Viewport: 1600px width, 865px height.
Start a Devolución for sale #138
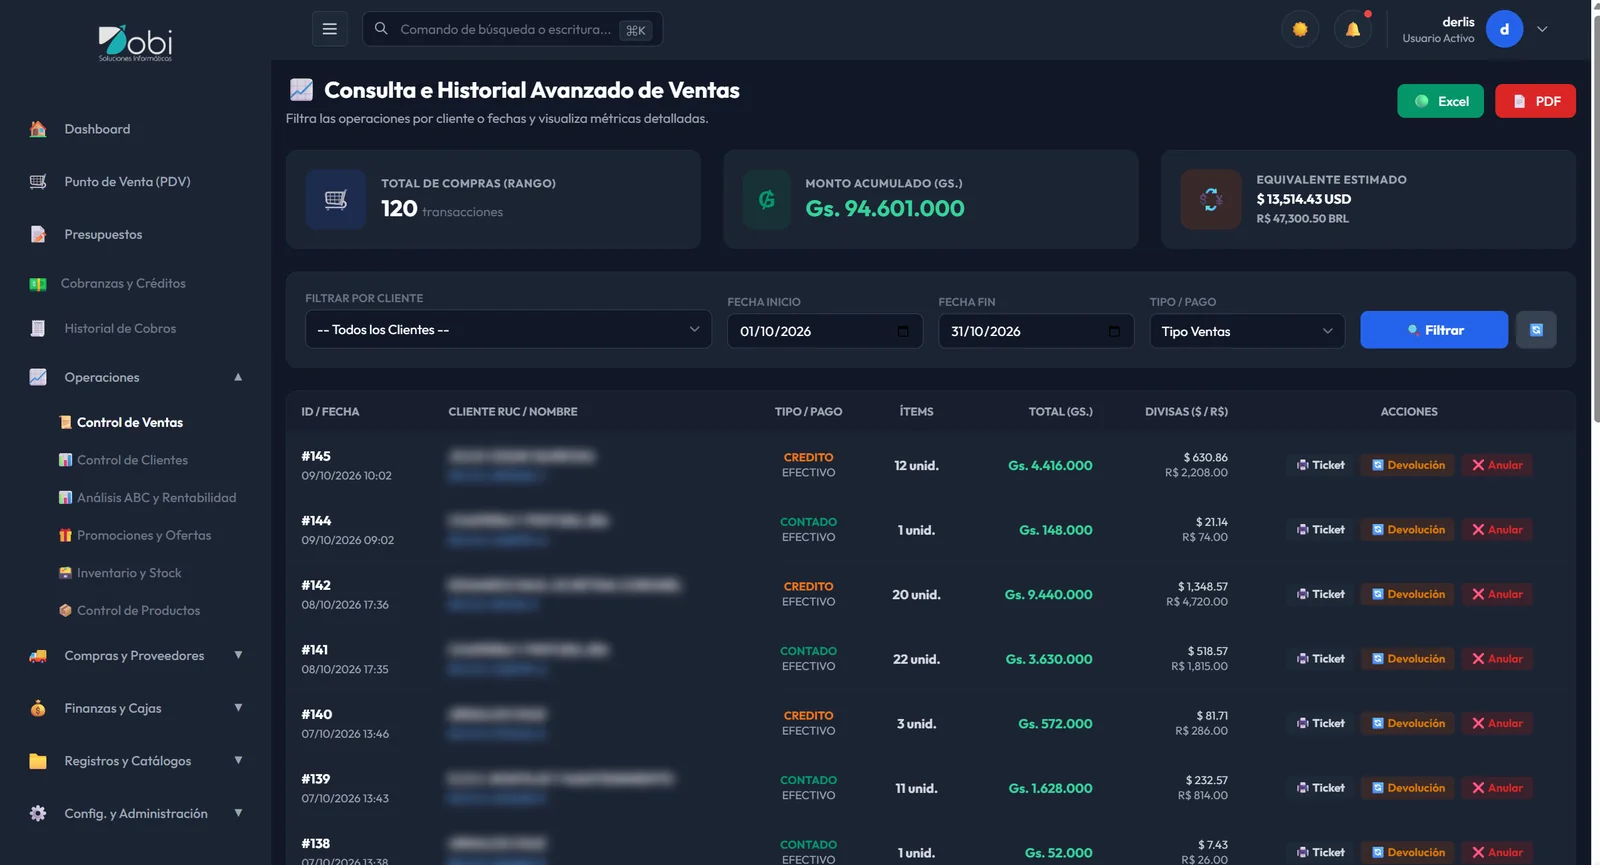pos(1408,852)
